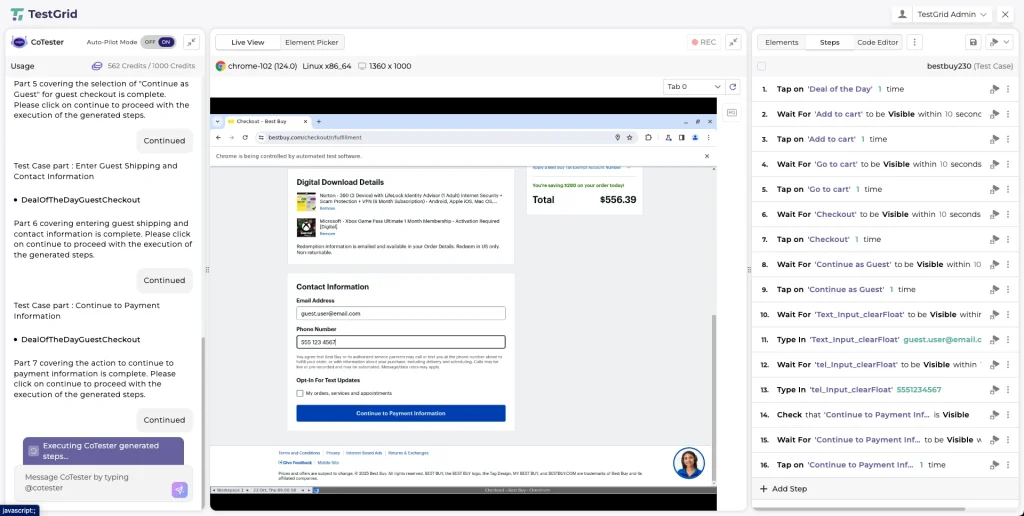Select step 10 Wait For 'Text_Input_clearFloat' row
The image size is (1024, 516).
(885, 315)
